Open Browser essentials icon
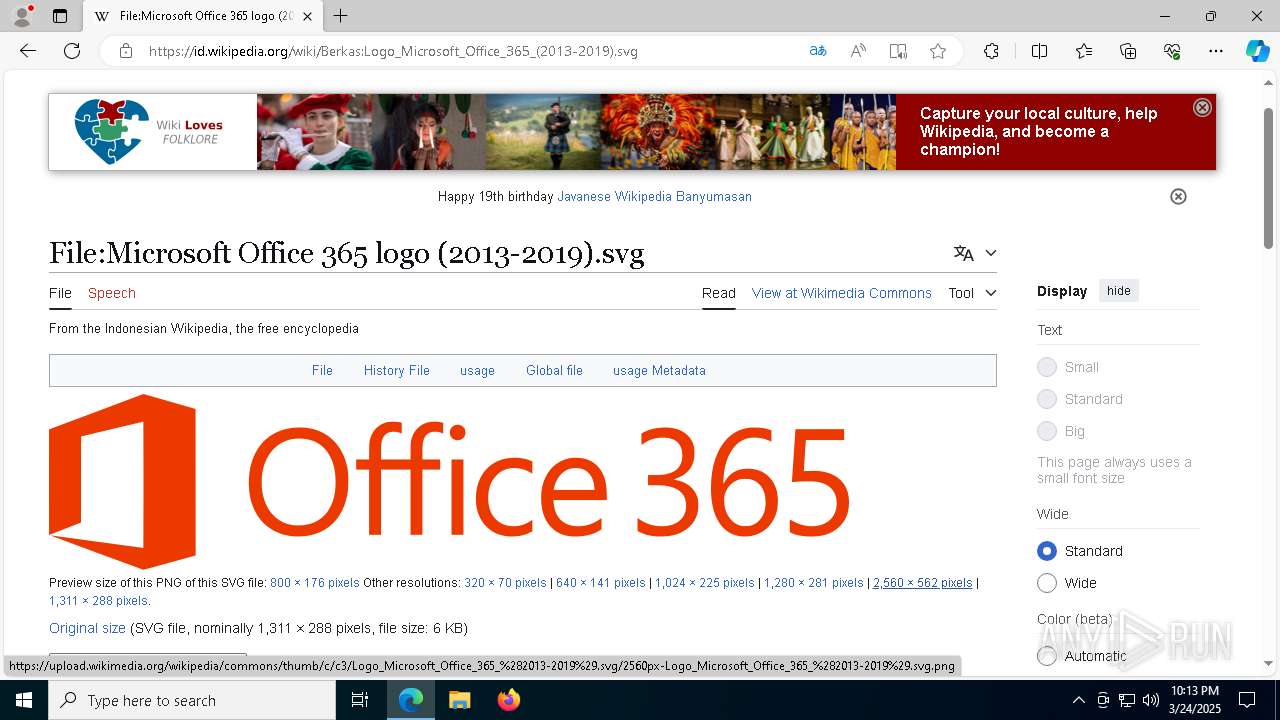Screen dimensions: 1280x720 (x=1172, y=51)
